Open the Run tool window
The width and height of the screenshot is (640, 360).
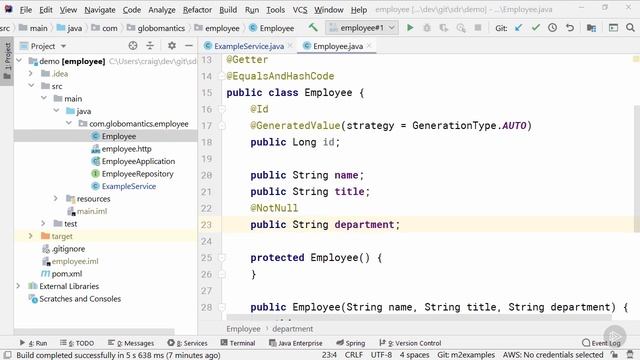(x=33, y=343)
